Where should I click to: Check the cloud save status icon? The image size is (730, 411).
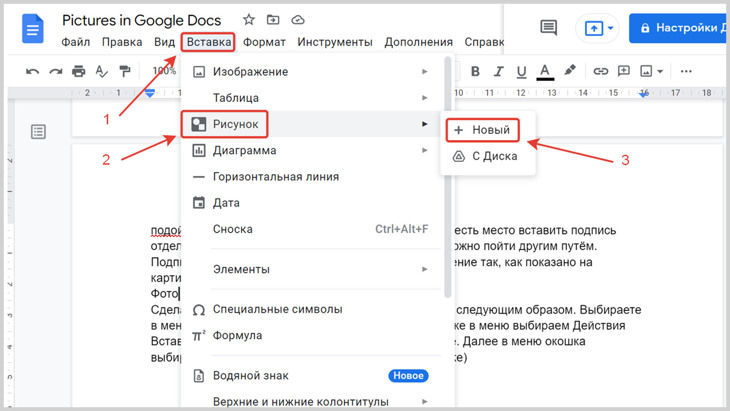click(x=297, y=20)
